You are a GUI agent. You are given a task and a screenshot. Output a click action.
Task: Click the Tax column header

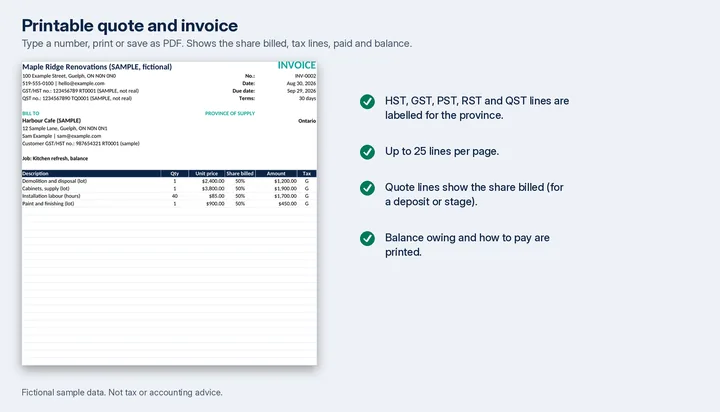307,174
